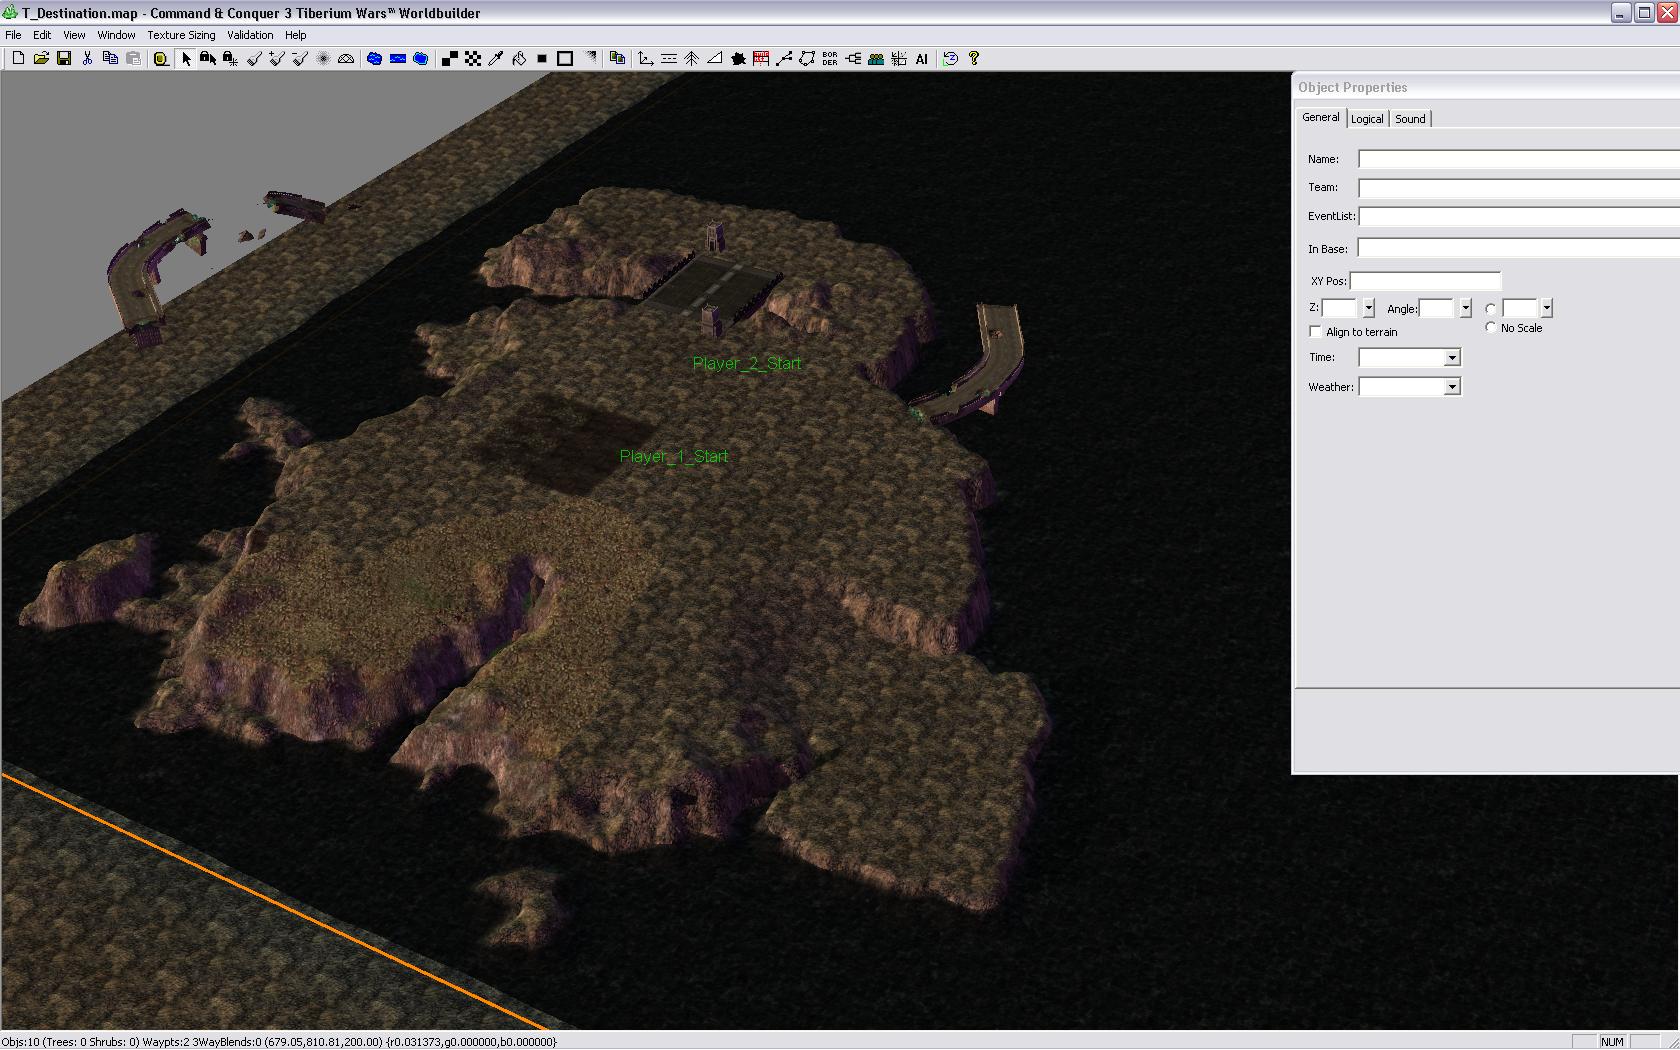Choose the plus height brush (raise terrain)

(x=277, y=59)
